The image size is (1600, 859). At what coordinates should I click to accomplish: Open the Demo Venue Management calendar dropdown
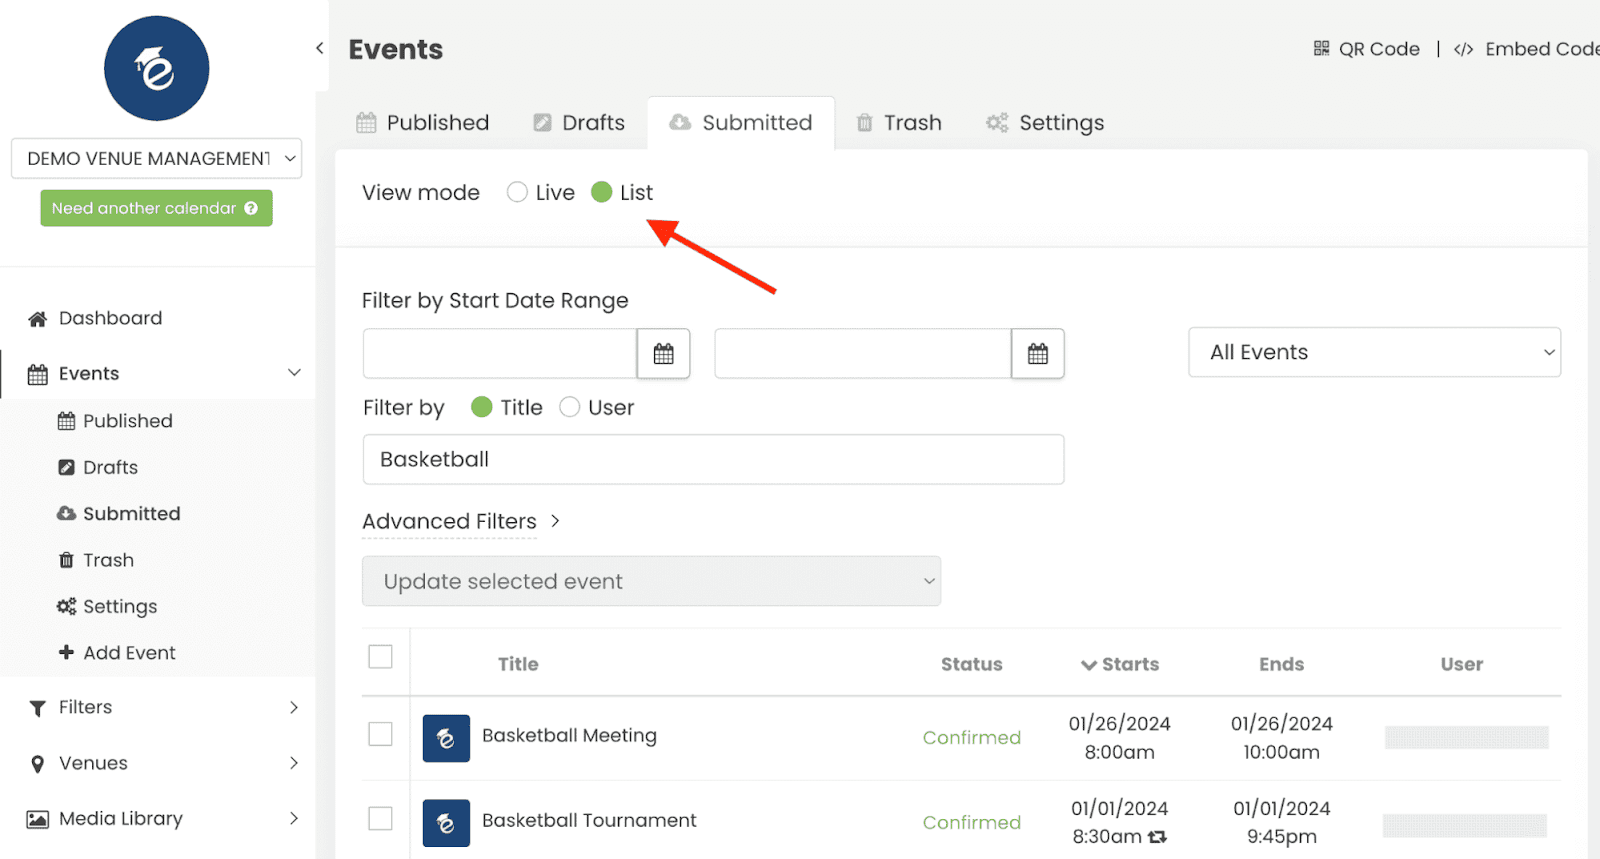157,158
